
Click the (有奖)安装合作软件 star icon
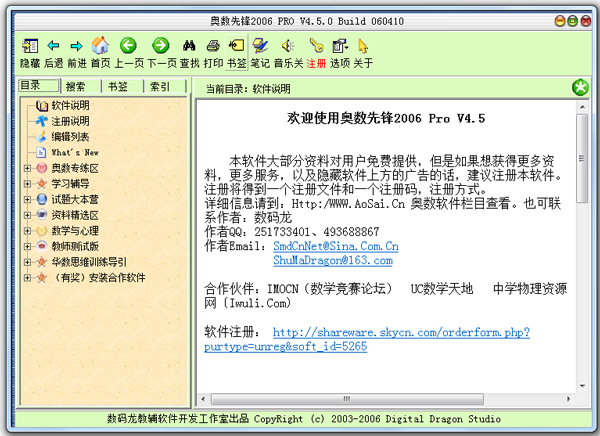42,278
